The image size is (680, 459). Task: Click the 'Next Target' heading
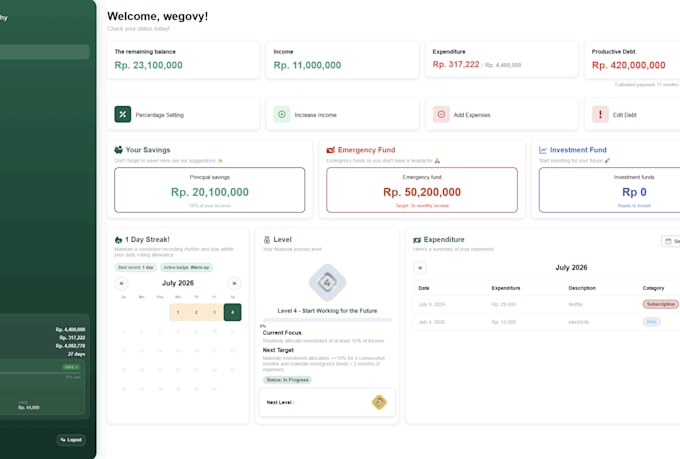(x=278, y=350)
